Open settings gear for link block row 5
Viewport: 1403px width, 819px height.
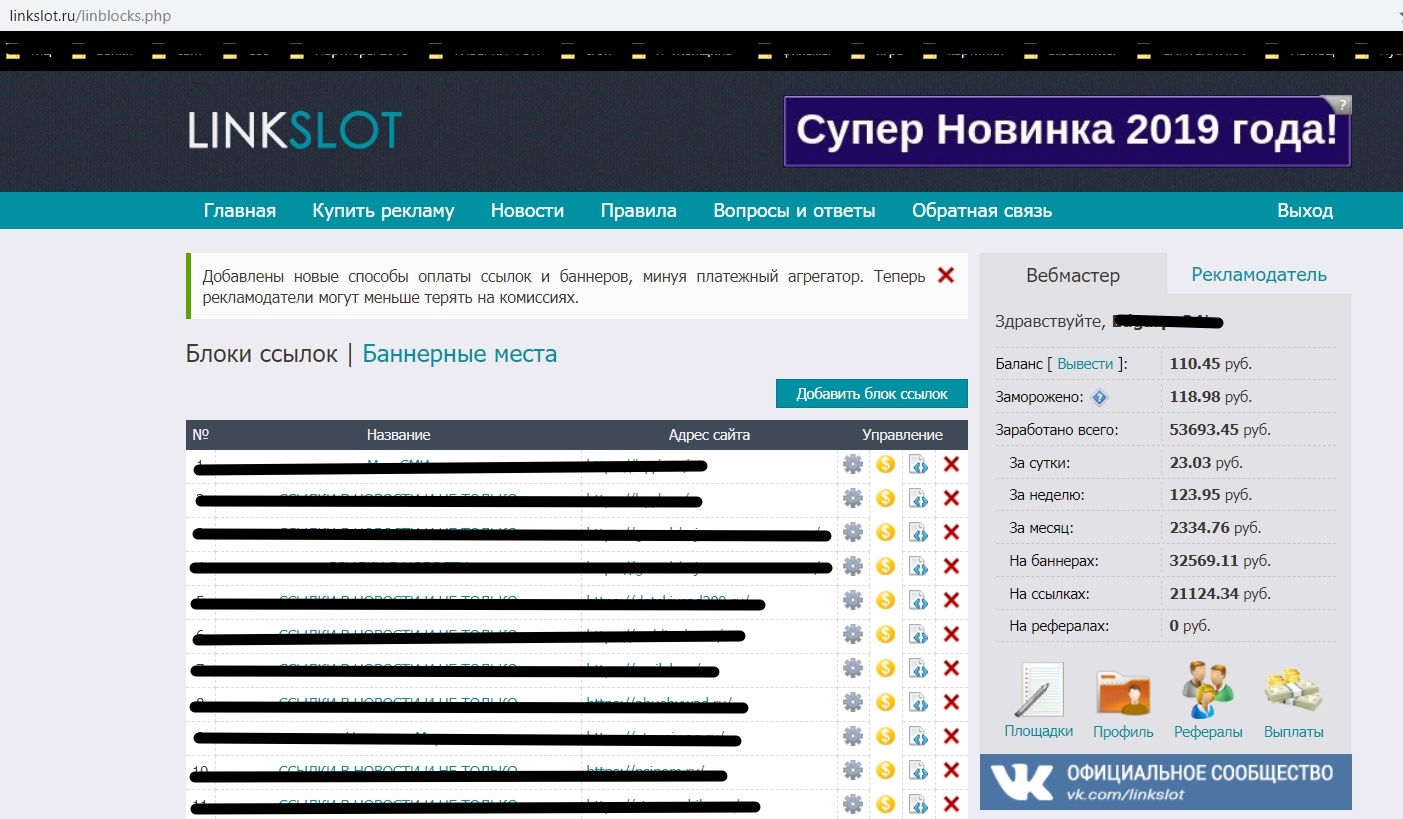coord(852,600)
